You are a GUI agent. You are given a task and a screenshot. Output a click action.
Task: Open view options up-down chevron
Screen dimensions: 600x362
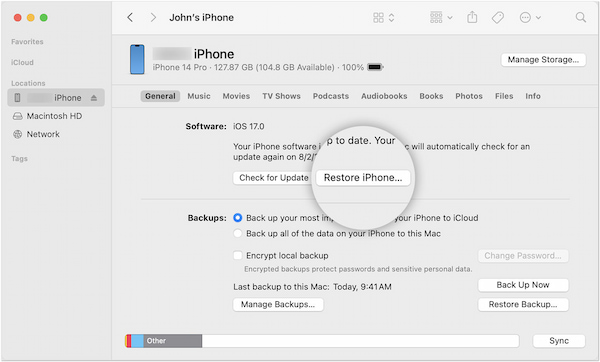[x=391, y=18]
